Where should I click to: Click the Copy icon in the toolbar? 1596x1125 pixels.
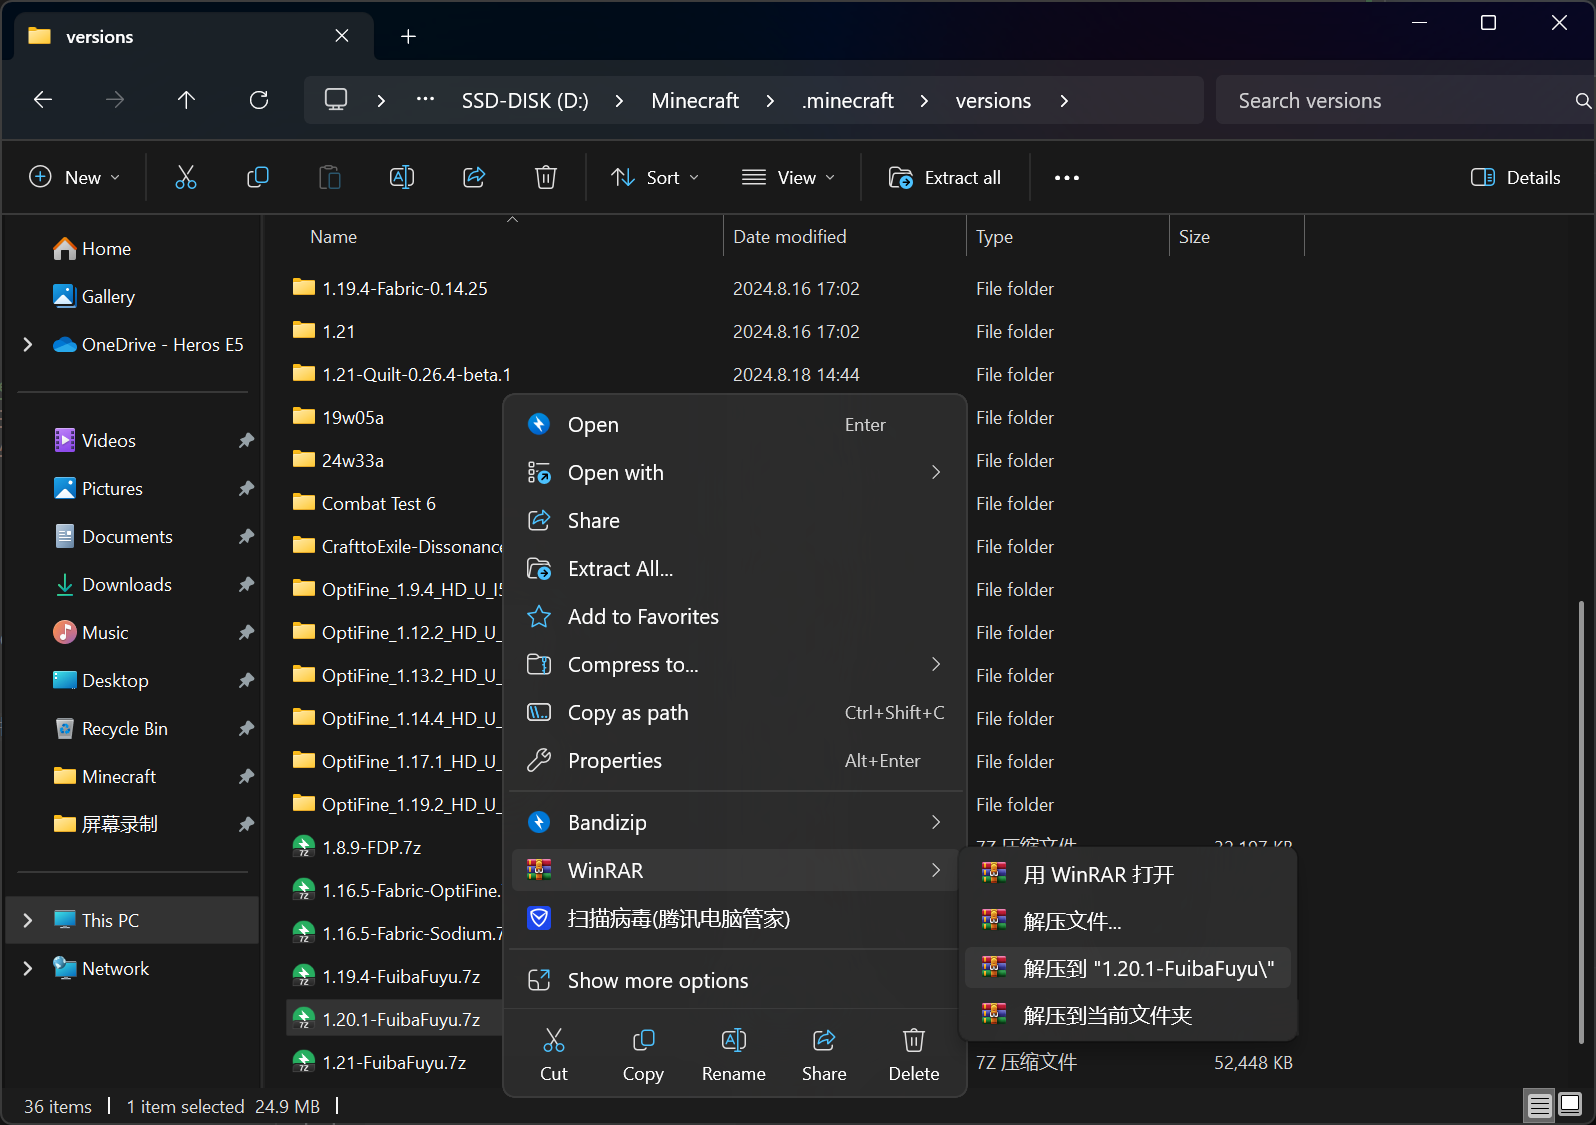258,177
